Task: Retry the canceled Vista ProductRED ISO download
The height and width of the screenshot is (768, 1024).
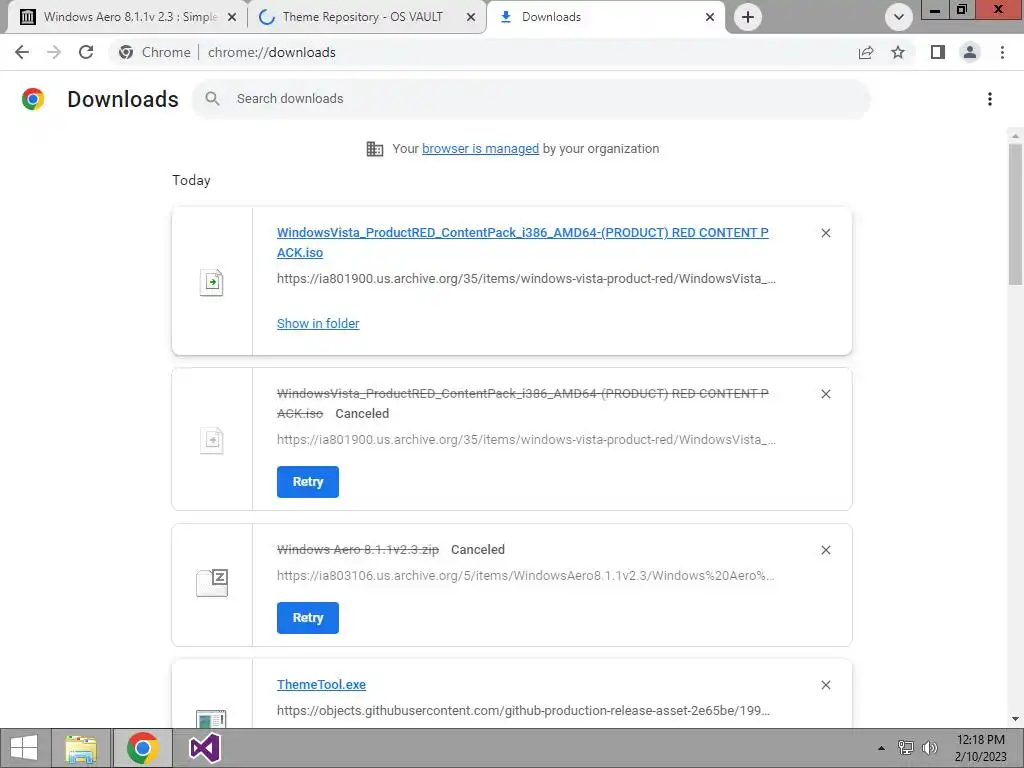Action: point(308,482)
